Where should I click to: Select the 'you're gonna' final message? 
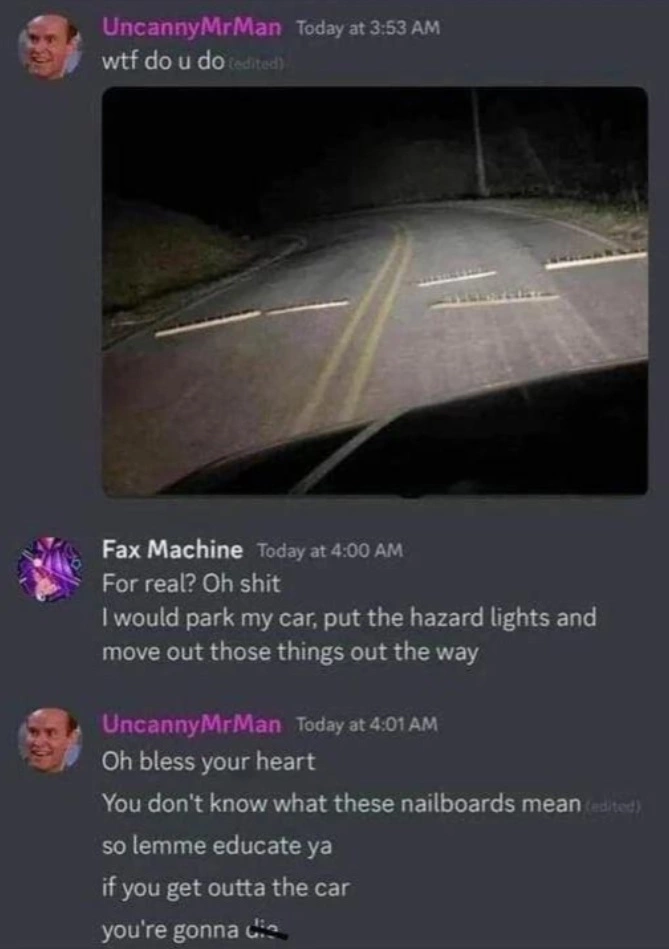tap(192, 929)
